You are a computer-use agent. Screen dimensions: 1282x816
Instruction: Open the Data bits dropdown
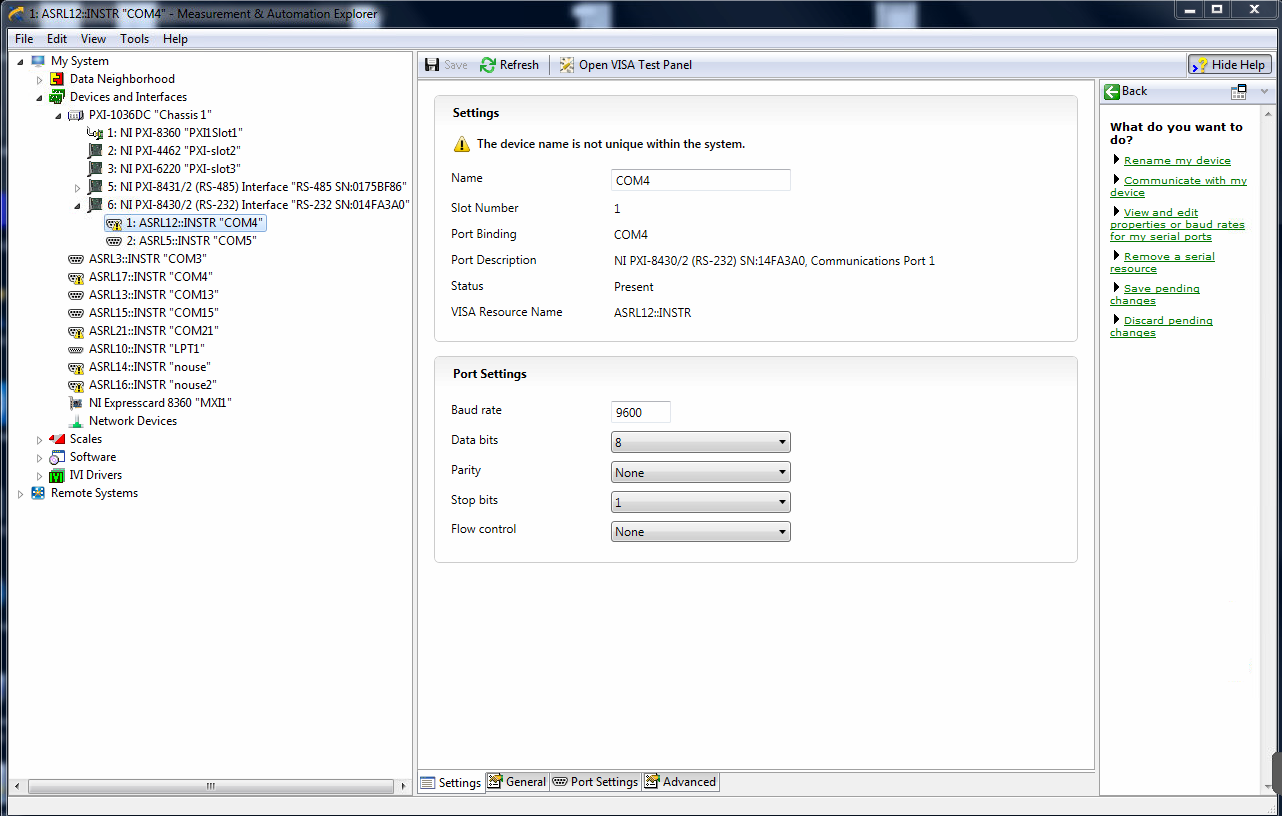(x=700, y=442)
